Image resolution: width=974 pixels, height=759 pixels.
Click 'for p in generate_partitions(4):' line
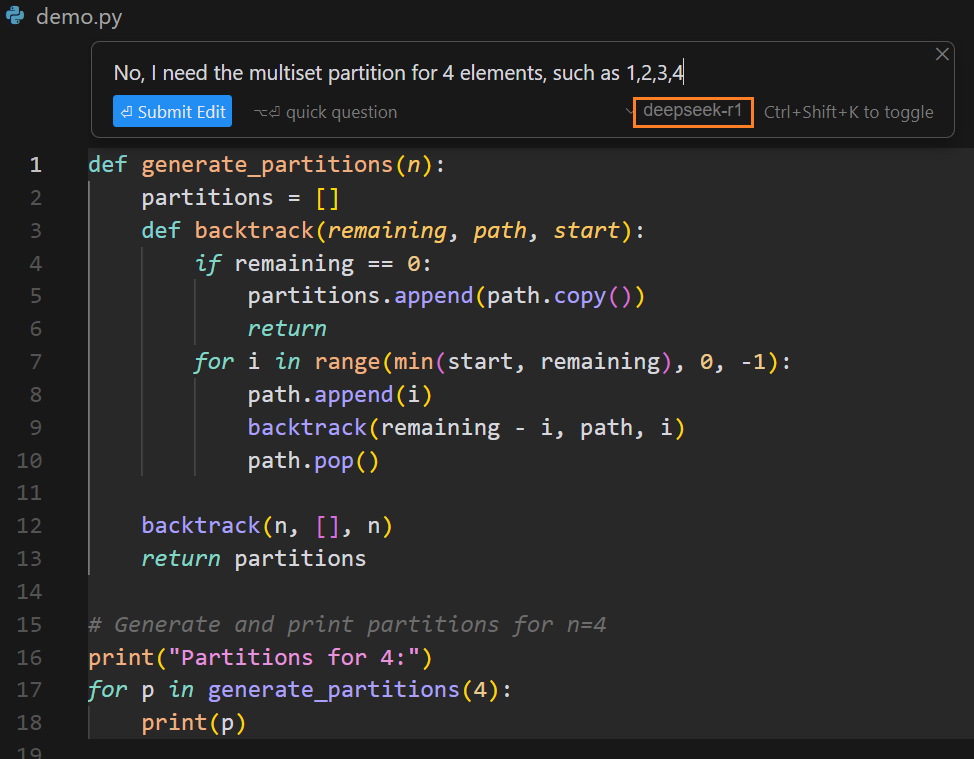[299, 690]
